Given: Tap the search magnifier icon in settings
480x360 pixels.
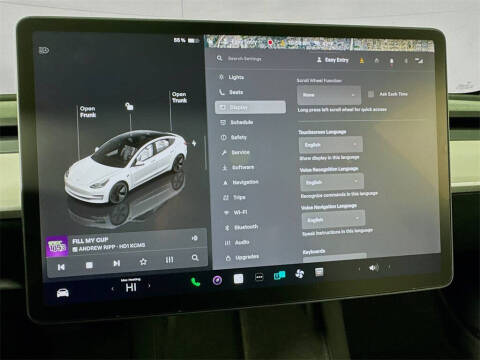Looking at the screenshot, I should point(219,58).
